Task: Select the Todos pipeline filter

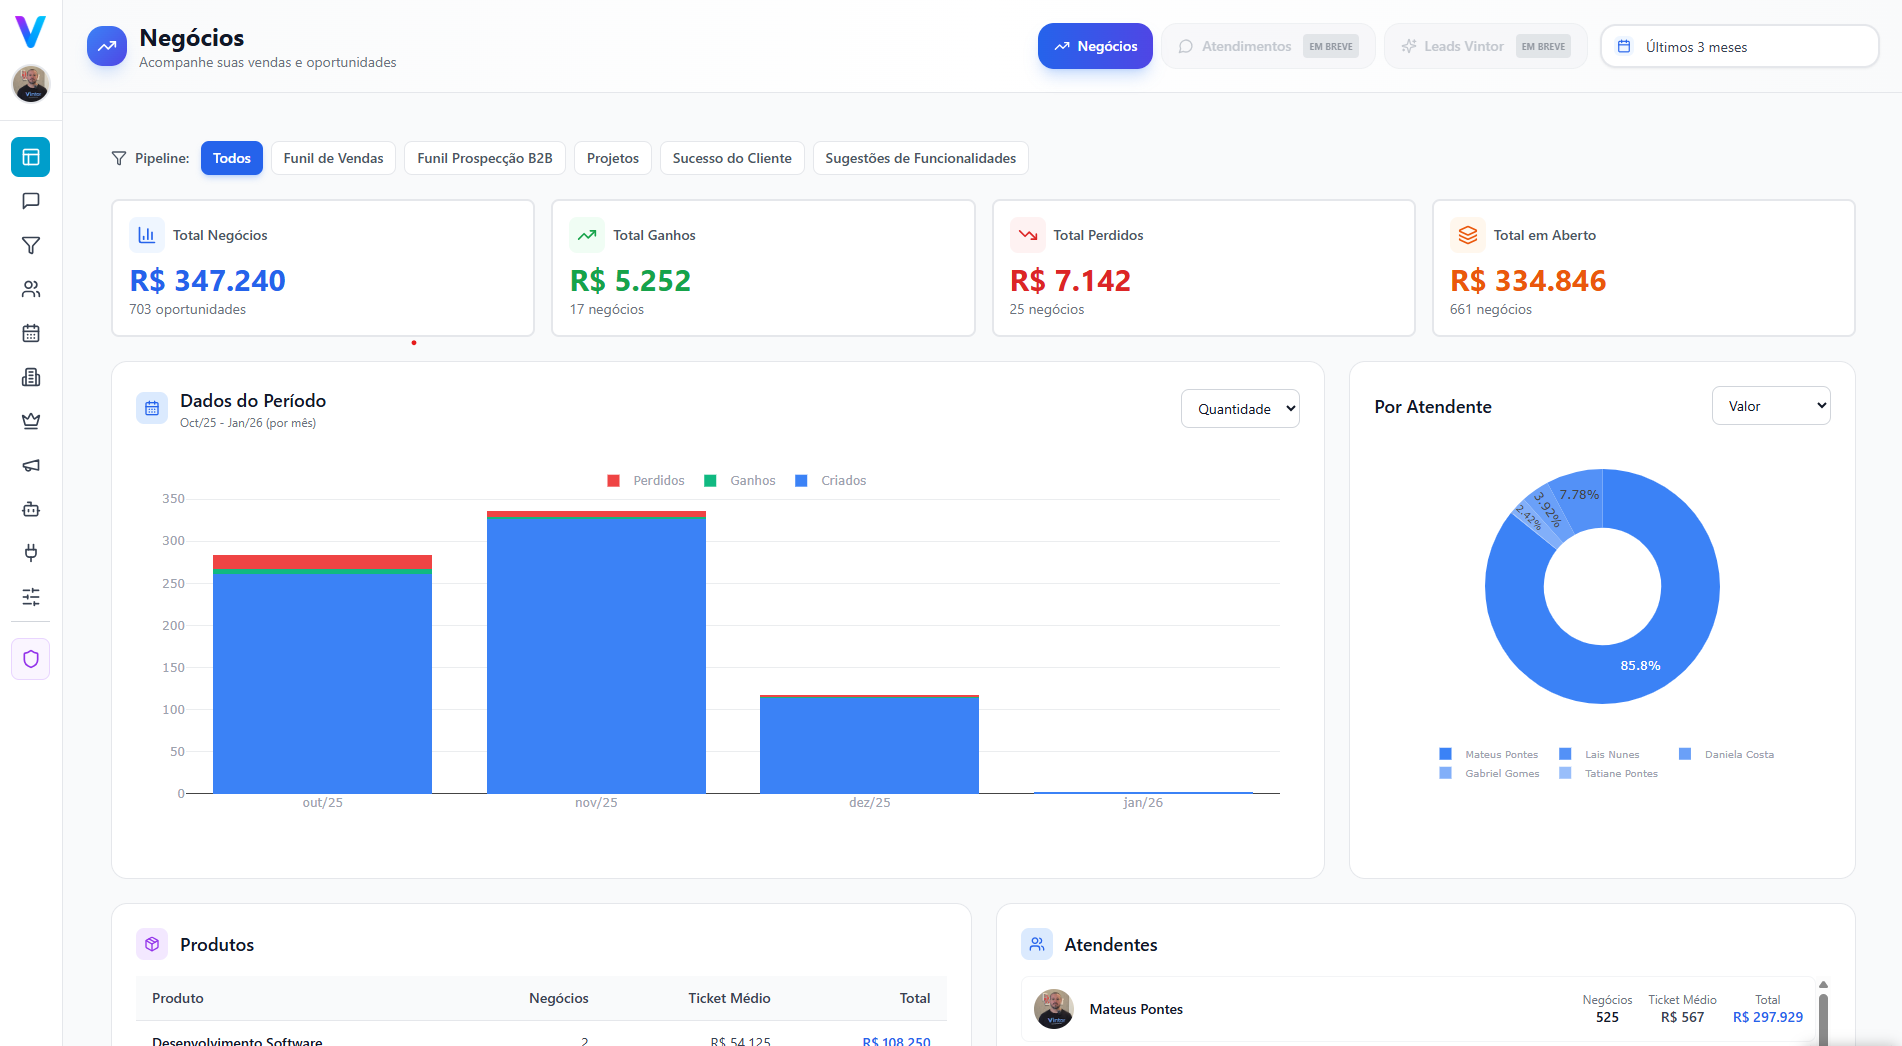Action: (231, 158)
